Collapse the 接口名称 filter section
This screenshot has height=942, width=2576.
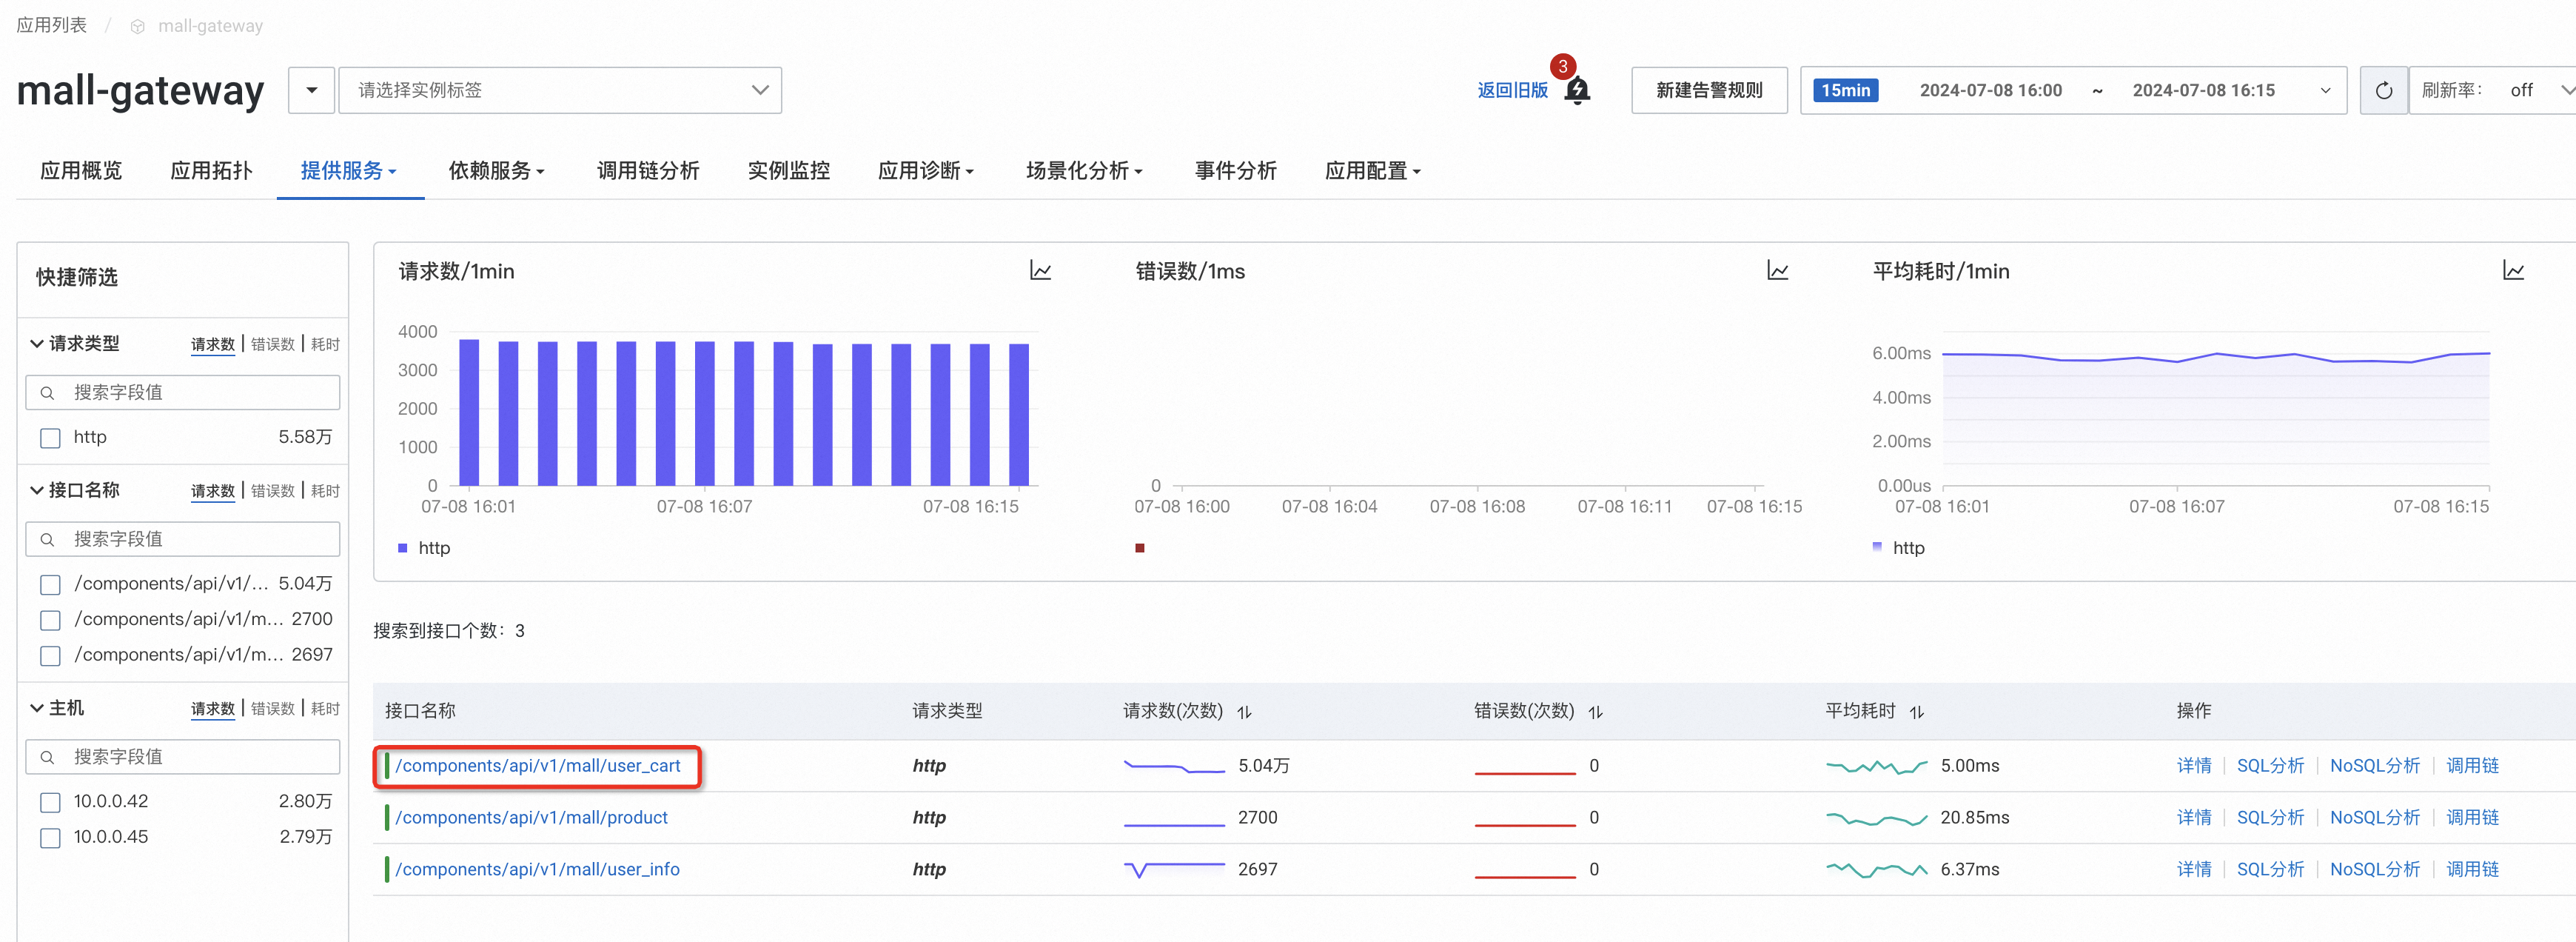(x=36, y=491)
